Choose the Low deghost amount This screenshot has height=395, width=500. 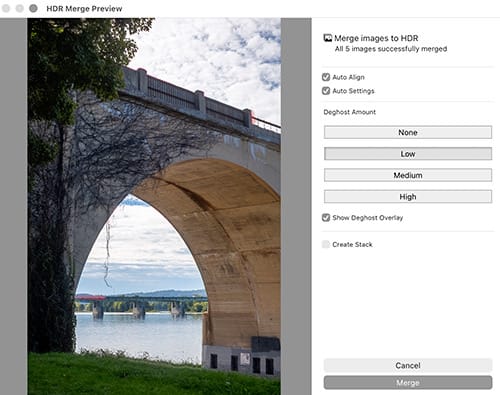(408, 154)
